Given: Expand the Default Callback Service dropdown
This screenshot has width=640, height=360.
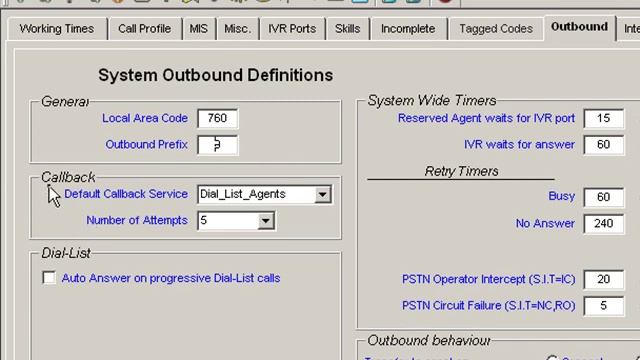Looking at the screenshot, I should tap(322, 195).
